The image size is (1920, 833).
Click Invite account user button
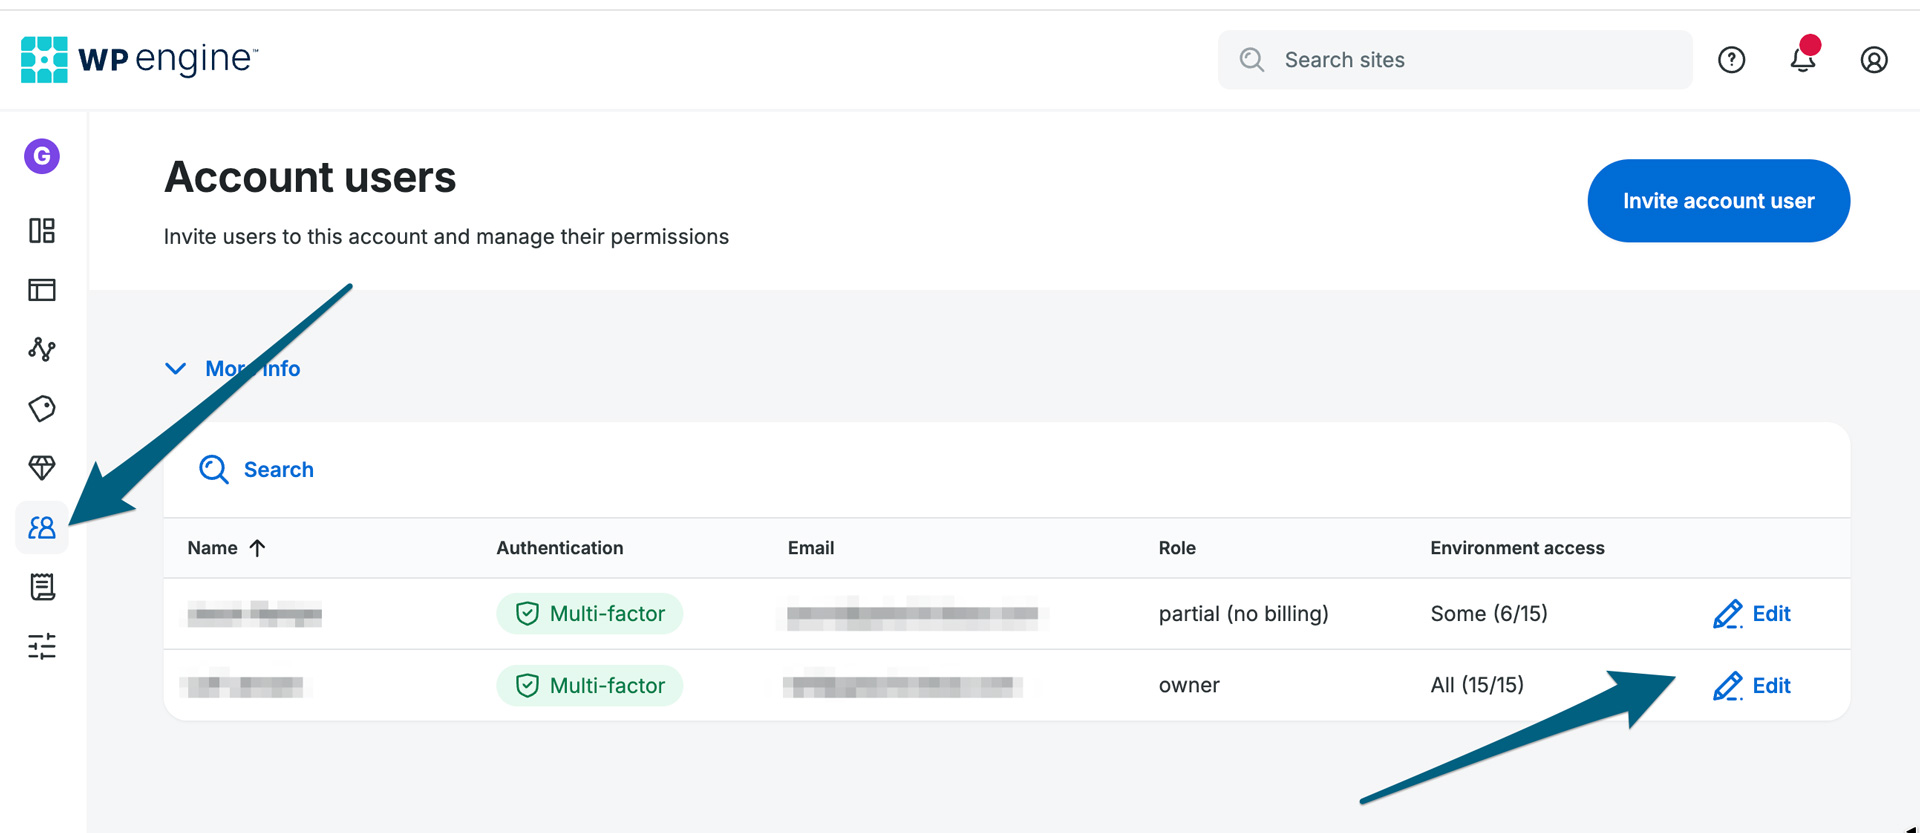coord(1717,201)
